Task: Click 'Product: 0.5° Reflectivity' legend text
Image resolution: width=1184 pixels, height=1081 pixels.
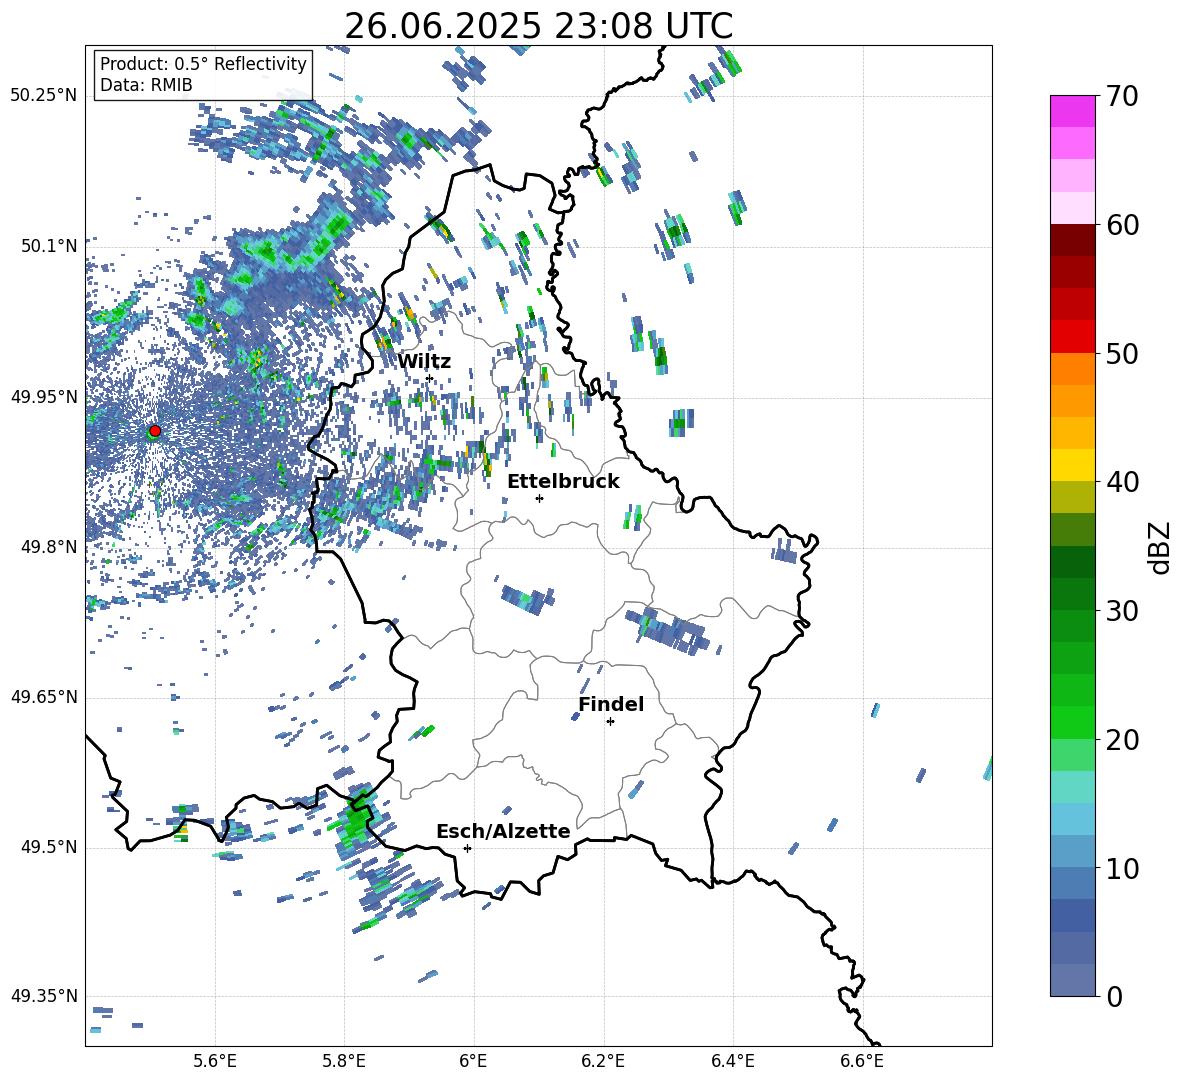Action: pos(203,64)
